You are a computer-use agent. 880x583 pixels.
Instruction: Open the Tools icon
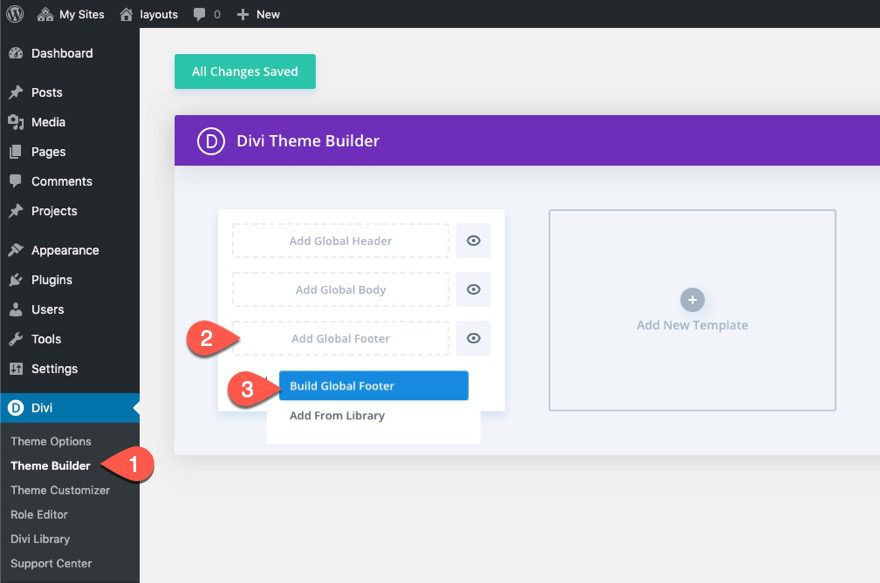pos(14,339)
